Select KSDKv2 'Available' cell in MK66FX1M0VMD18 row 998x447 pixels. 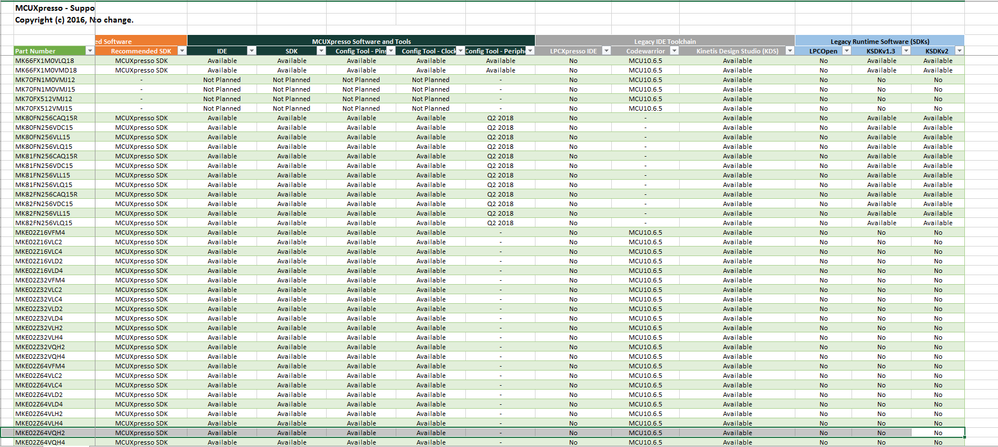(x=938, y=70)
